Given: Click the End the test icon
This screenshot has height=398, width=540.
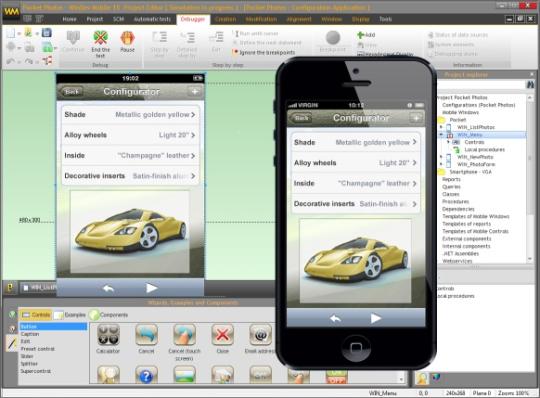Looking at the screenshot, I should (100, 38).
